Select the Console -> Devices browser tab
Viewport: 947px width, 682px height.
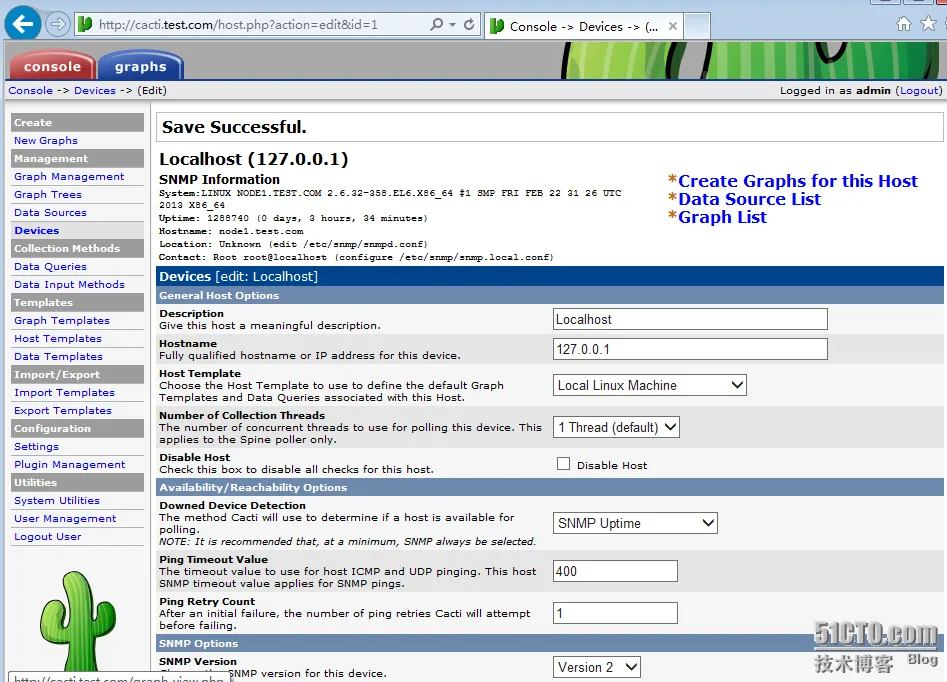tap(583, 26)
